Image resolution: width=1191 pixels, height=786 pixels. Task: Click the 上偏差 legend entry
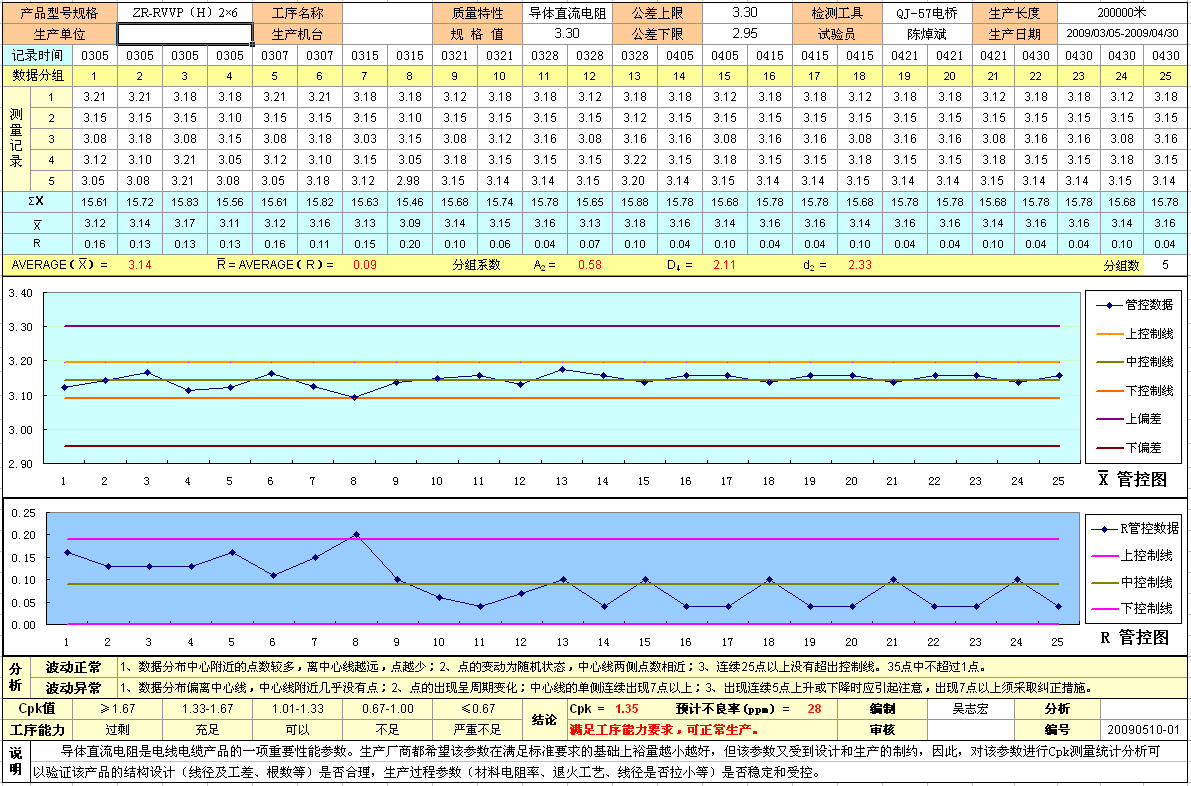pos(1134,419)
